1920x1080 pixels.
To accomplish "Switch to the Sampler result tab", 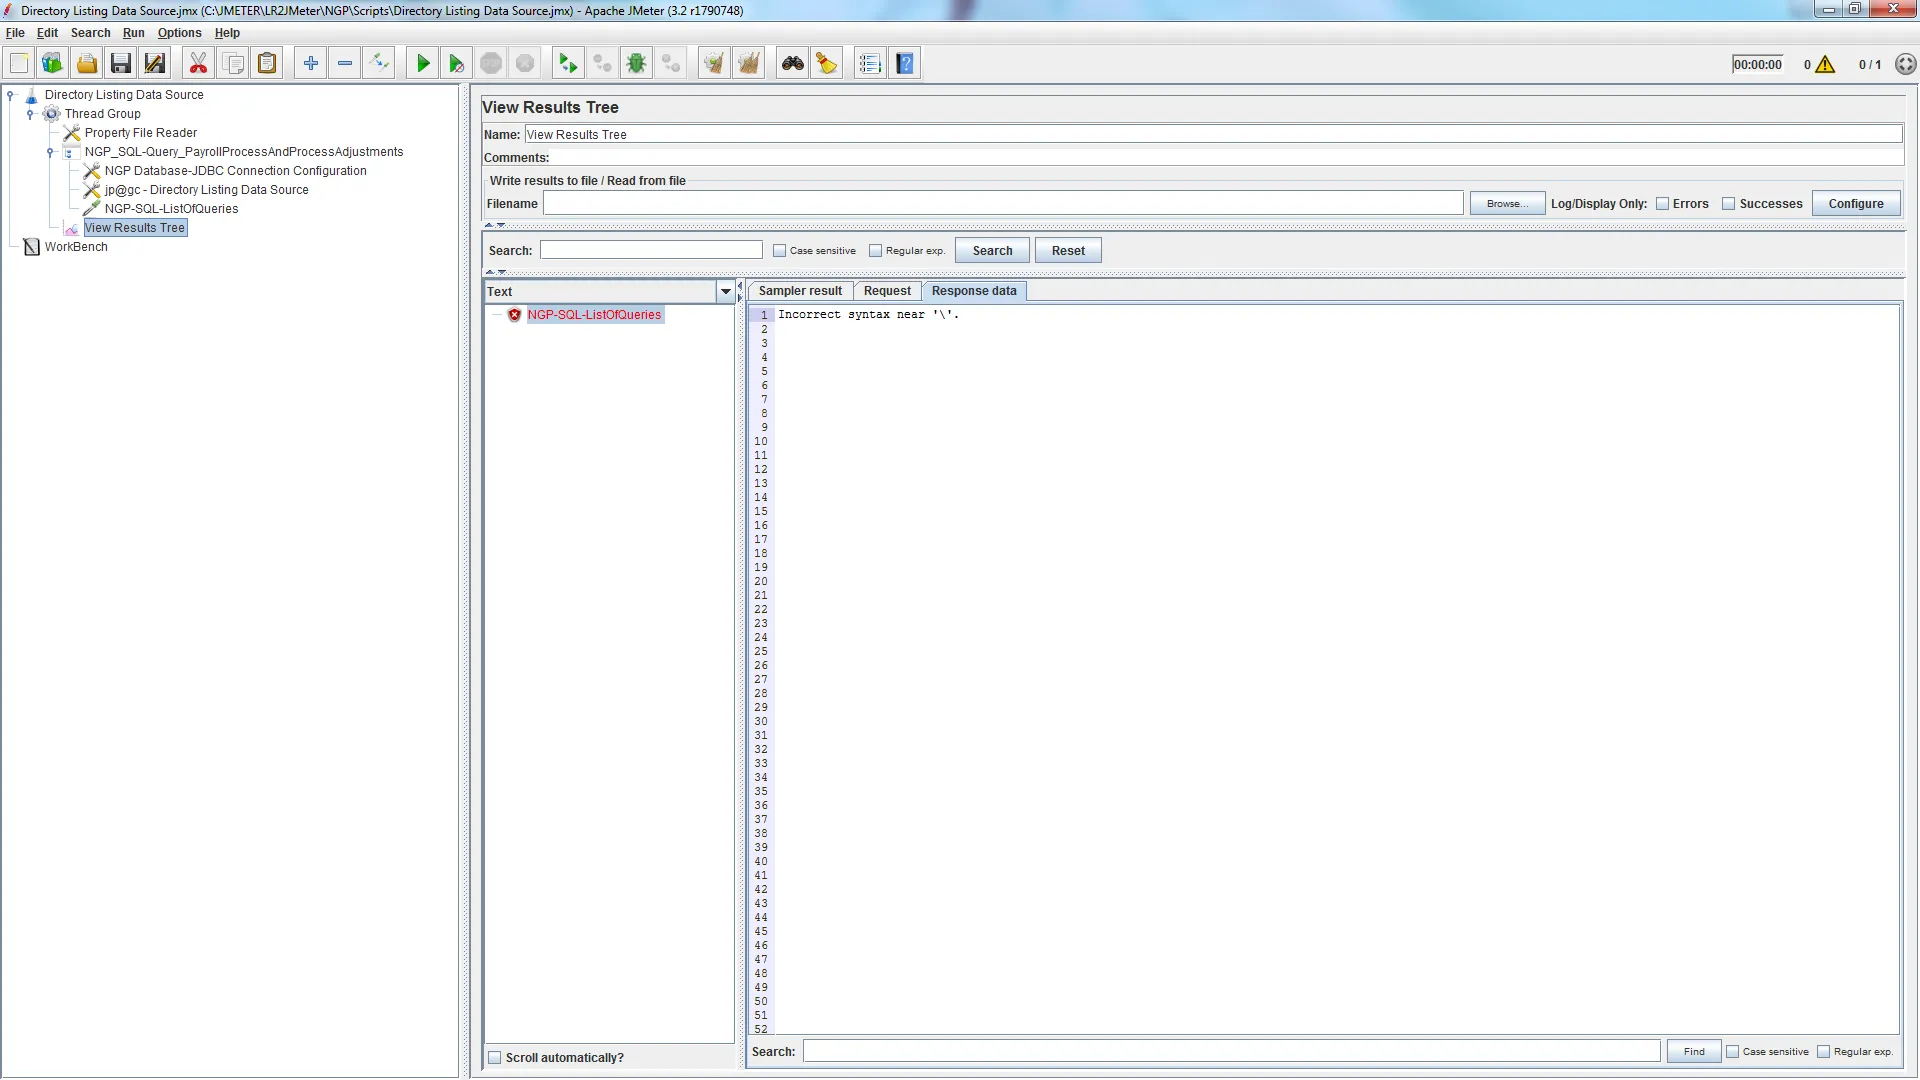I will pos(800,291).
